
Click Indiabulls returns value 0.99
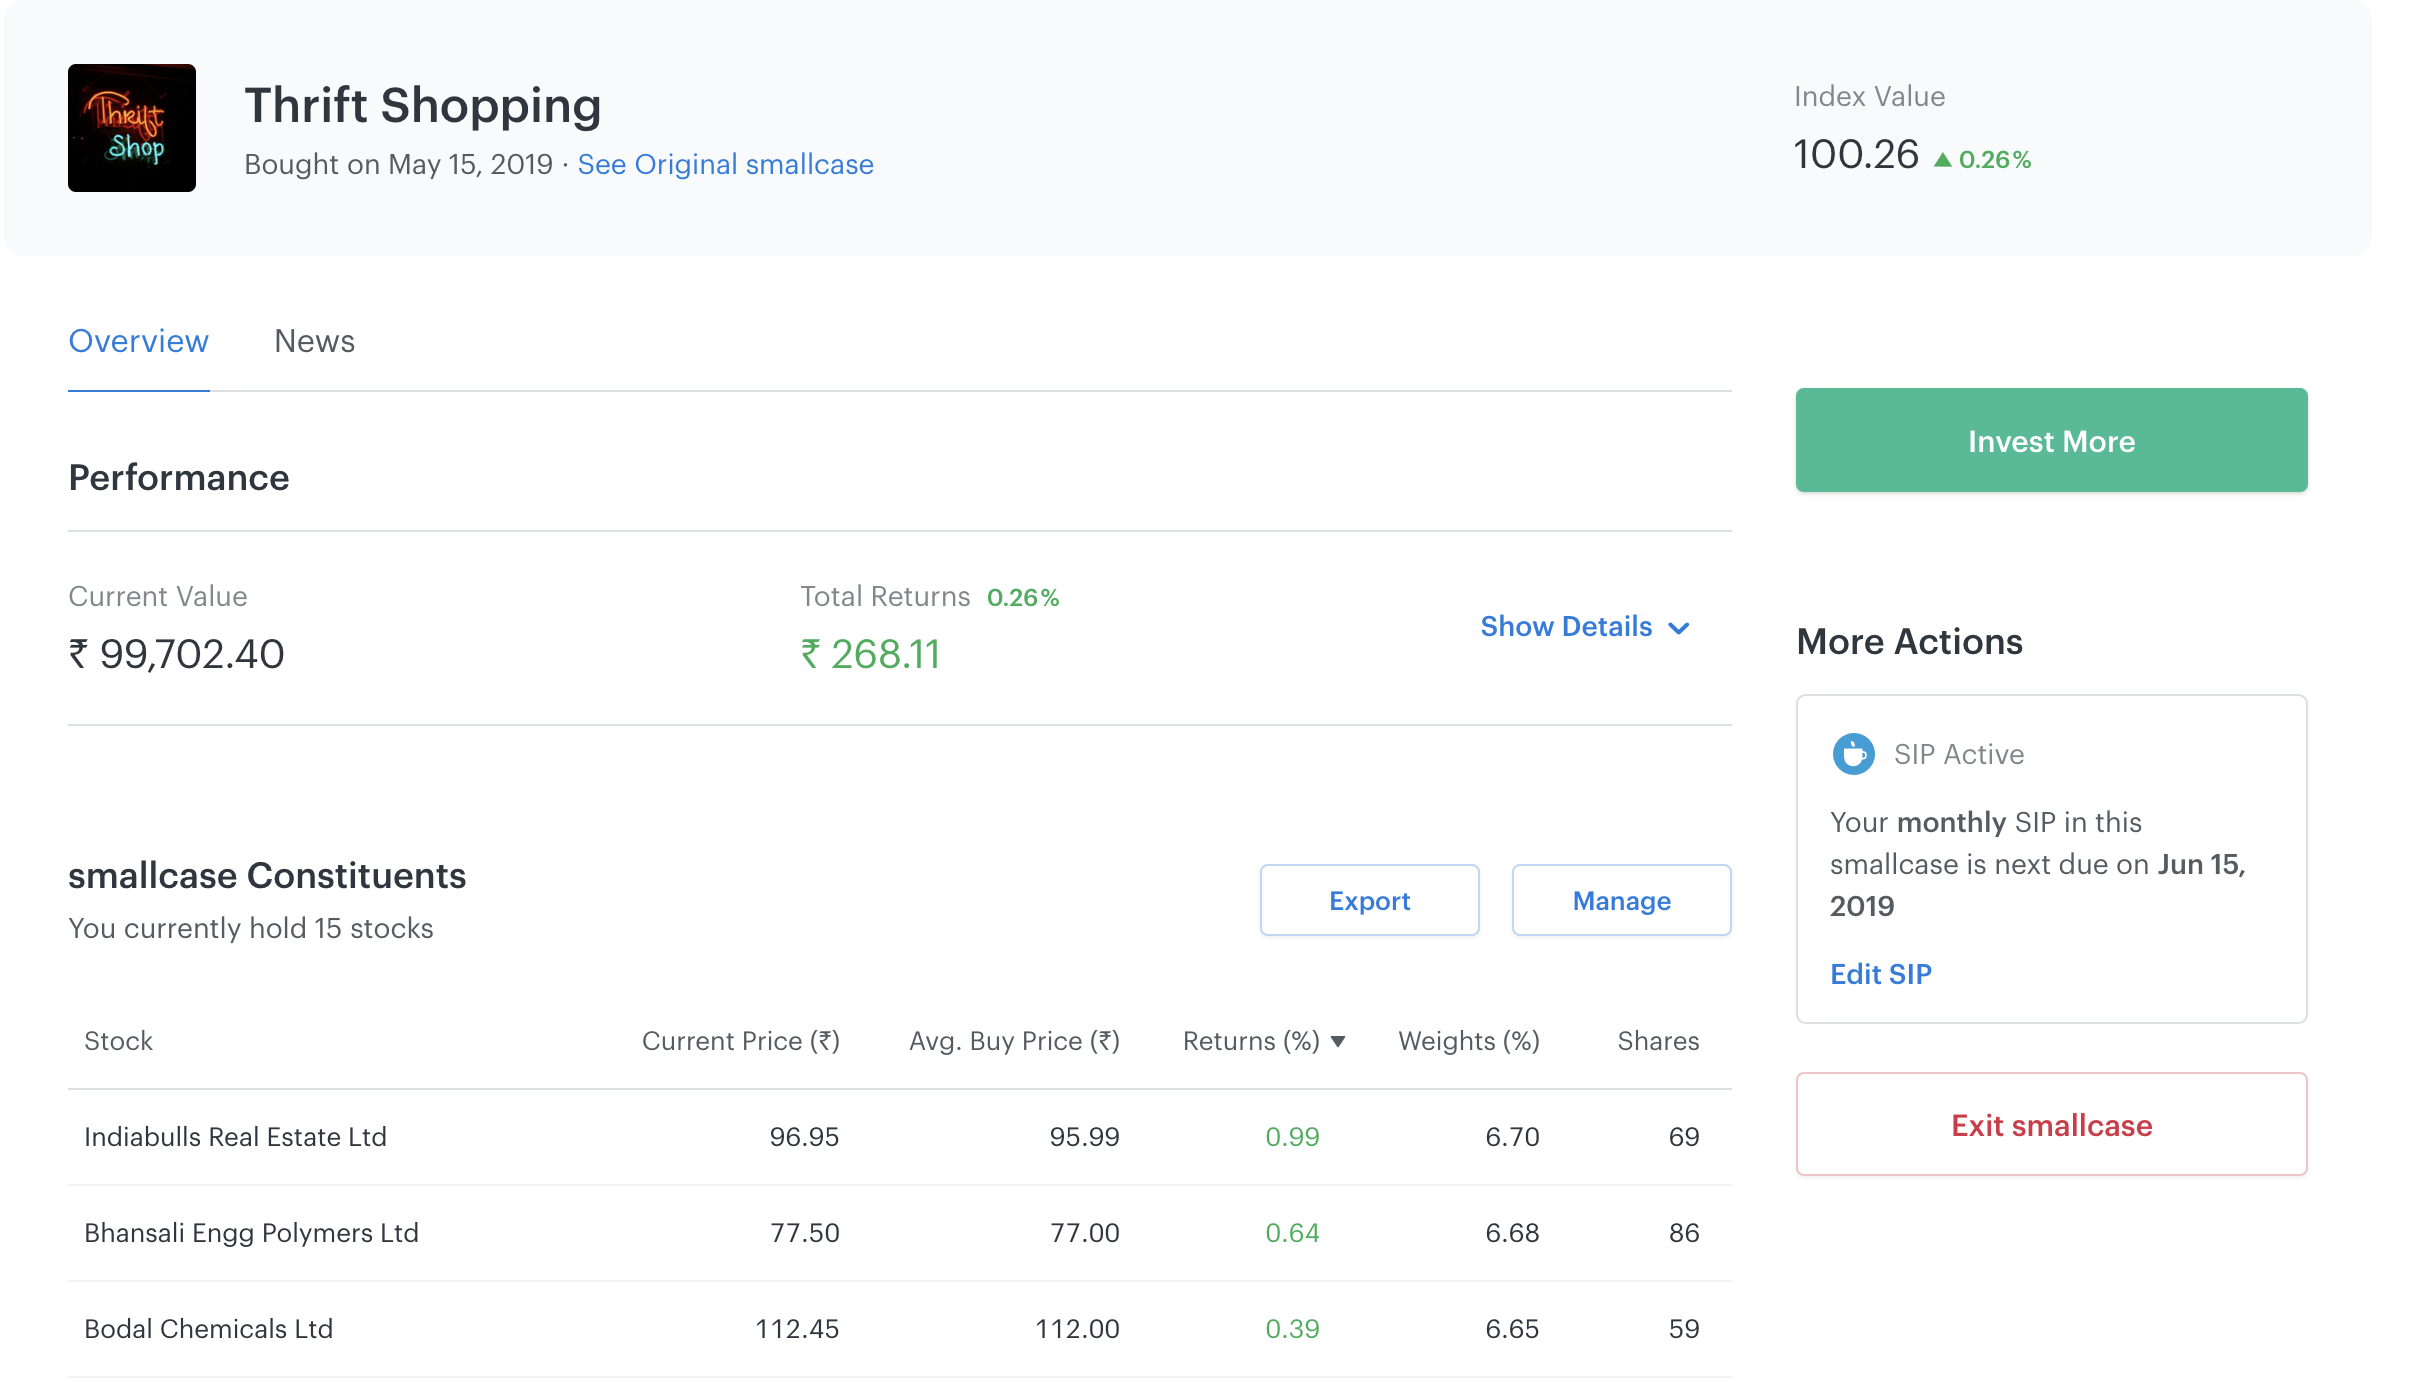(x=1292, y=1137)
